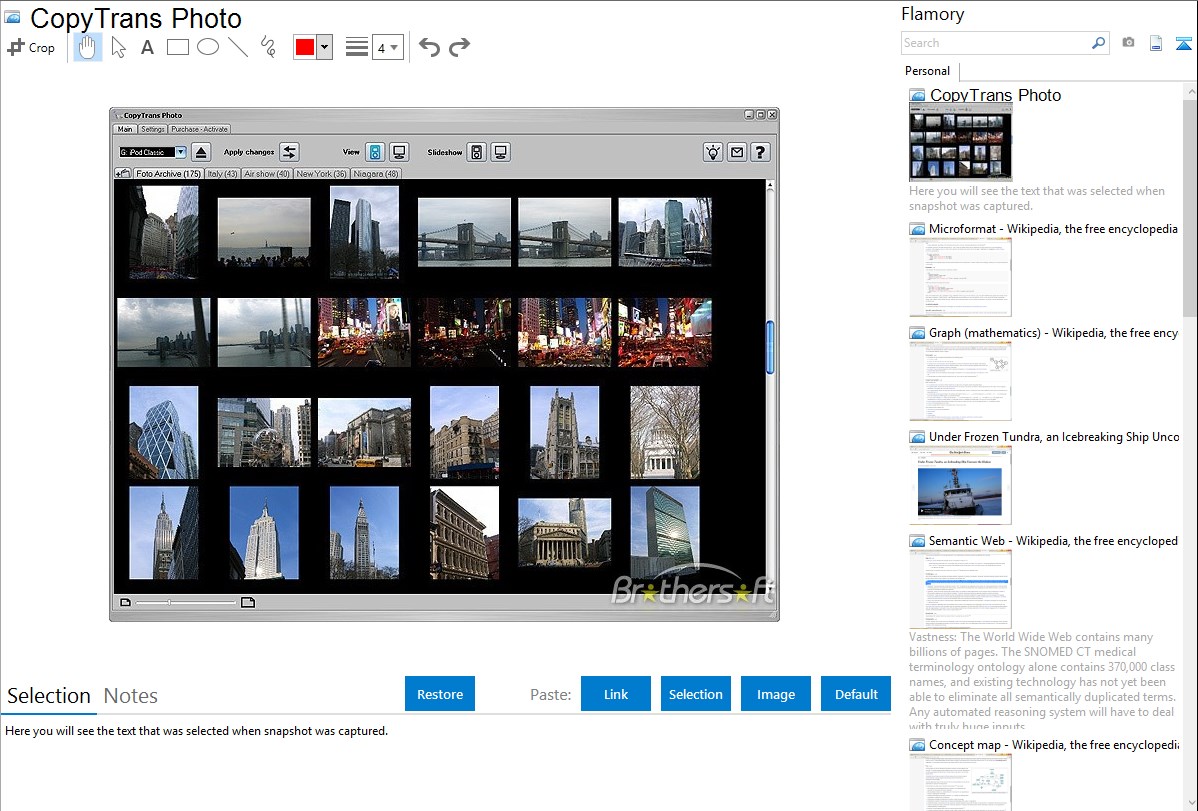Open the color picker dropdown arrow
The image size is (1198, 811).
(324, 47)
